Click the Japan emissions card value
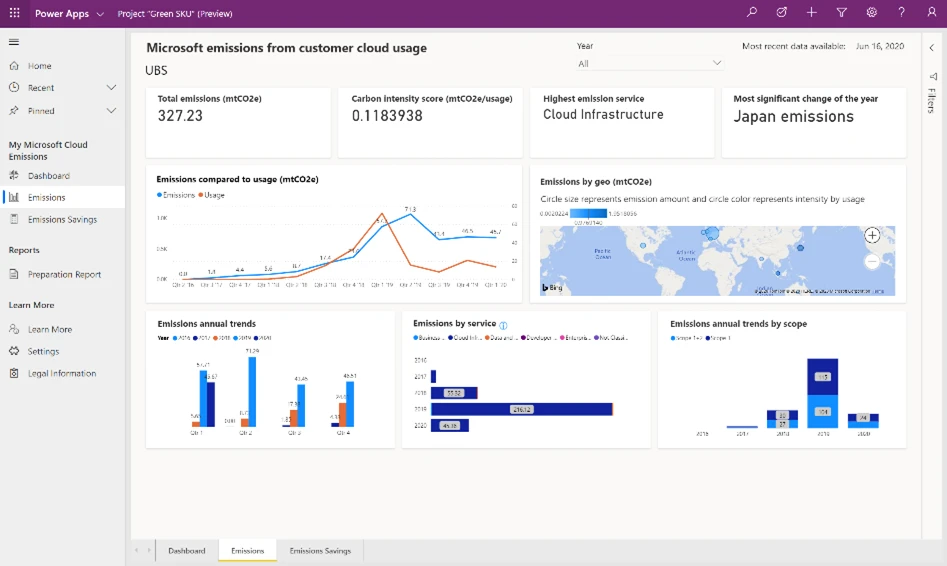Screen dimensions: 947x566 click(x=794, y=117)
